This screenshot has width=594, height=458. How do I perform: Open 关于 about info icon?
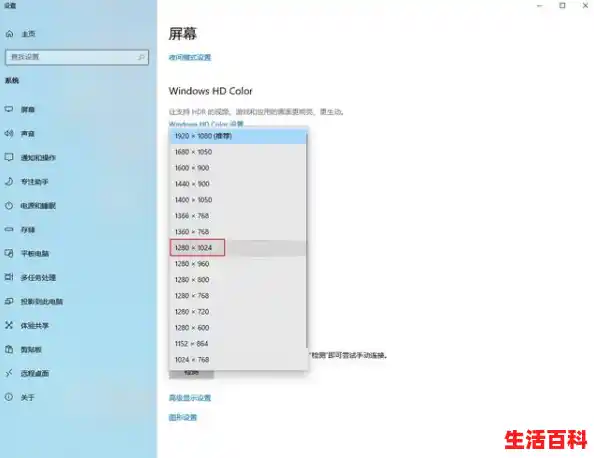(x=9, y=397)
